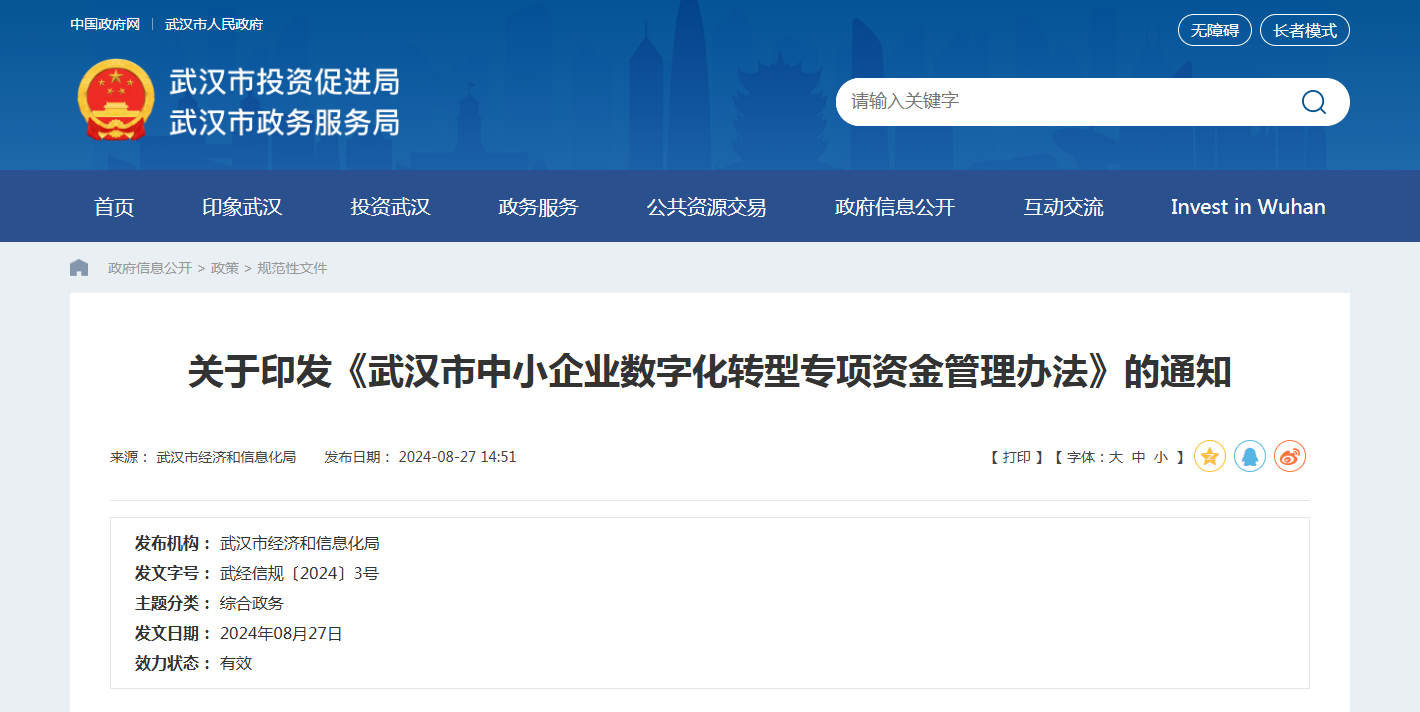The width and height of the screenshot is (1420, 712).
Task: Open the 中国政府网 link
Action: [x=105, y=24]
